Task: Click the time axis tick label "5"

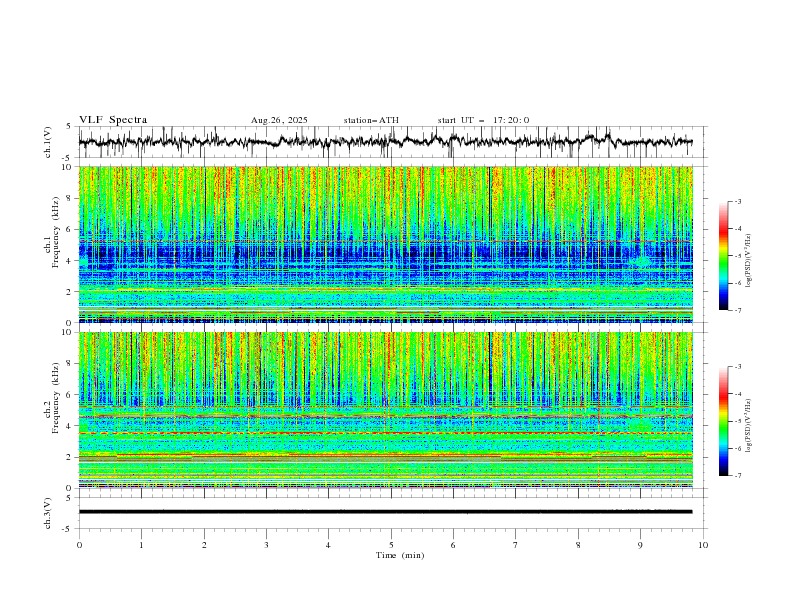Action: coord(391,545)
